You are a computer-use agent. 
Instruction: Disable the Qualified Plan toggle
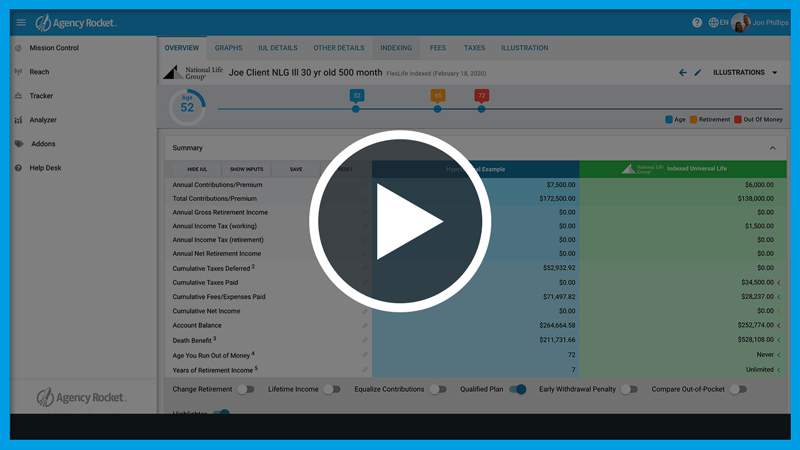[x=518, y=389]
